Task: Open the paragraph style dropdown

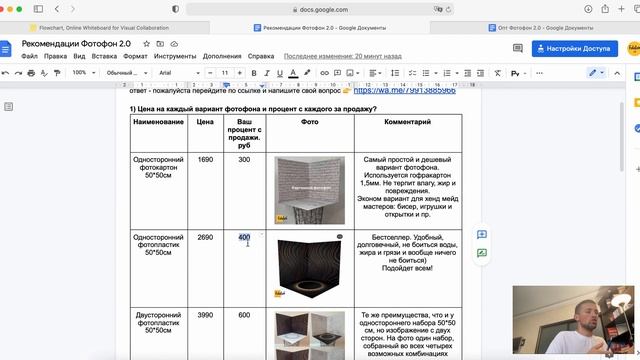Action: click(127, 73)
